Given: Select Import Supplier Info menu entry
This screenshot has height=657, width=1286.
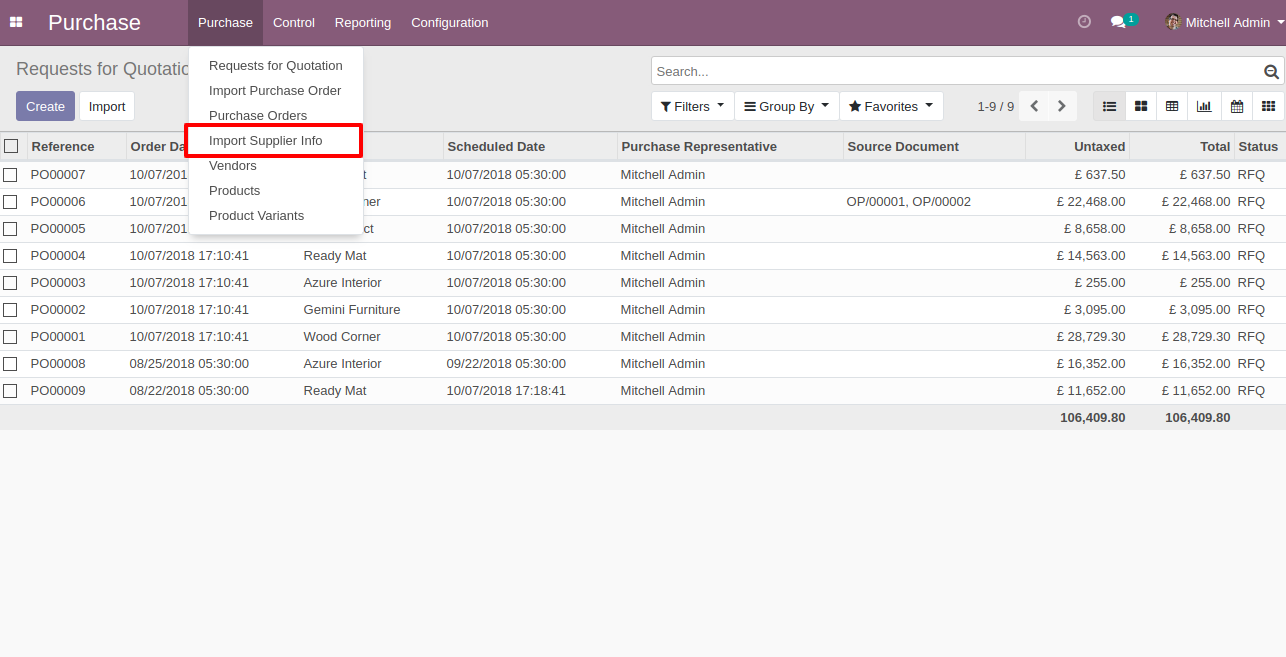Looking at the screenshot, I should (276, 140).
